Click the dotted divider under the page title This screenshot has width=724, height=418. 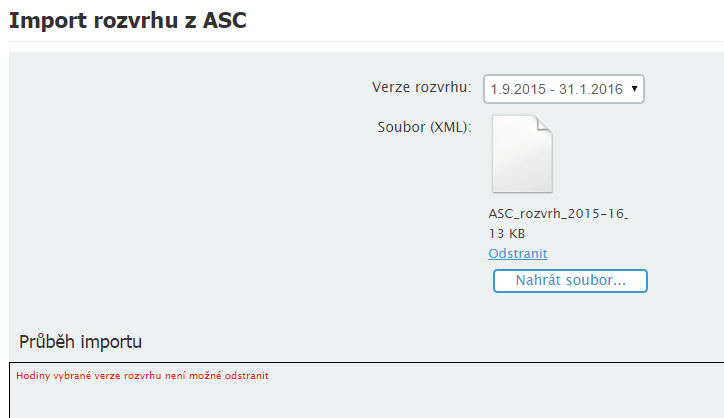pos(367,42)
